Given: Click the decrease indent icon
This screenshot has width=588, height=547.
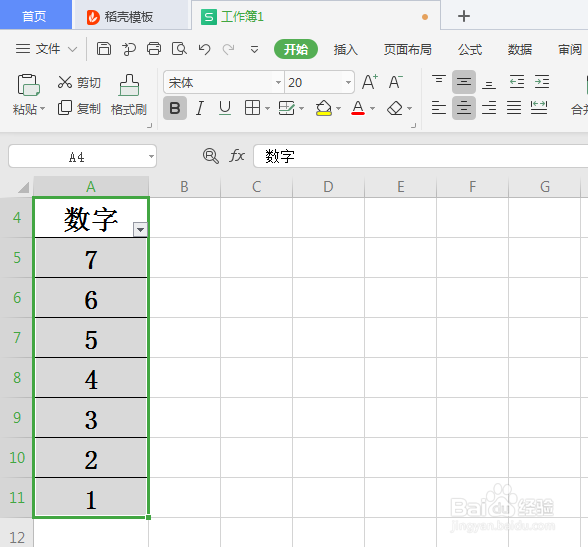Looking at the screenshot, I should click(517, 82).
